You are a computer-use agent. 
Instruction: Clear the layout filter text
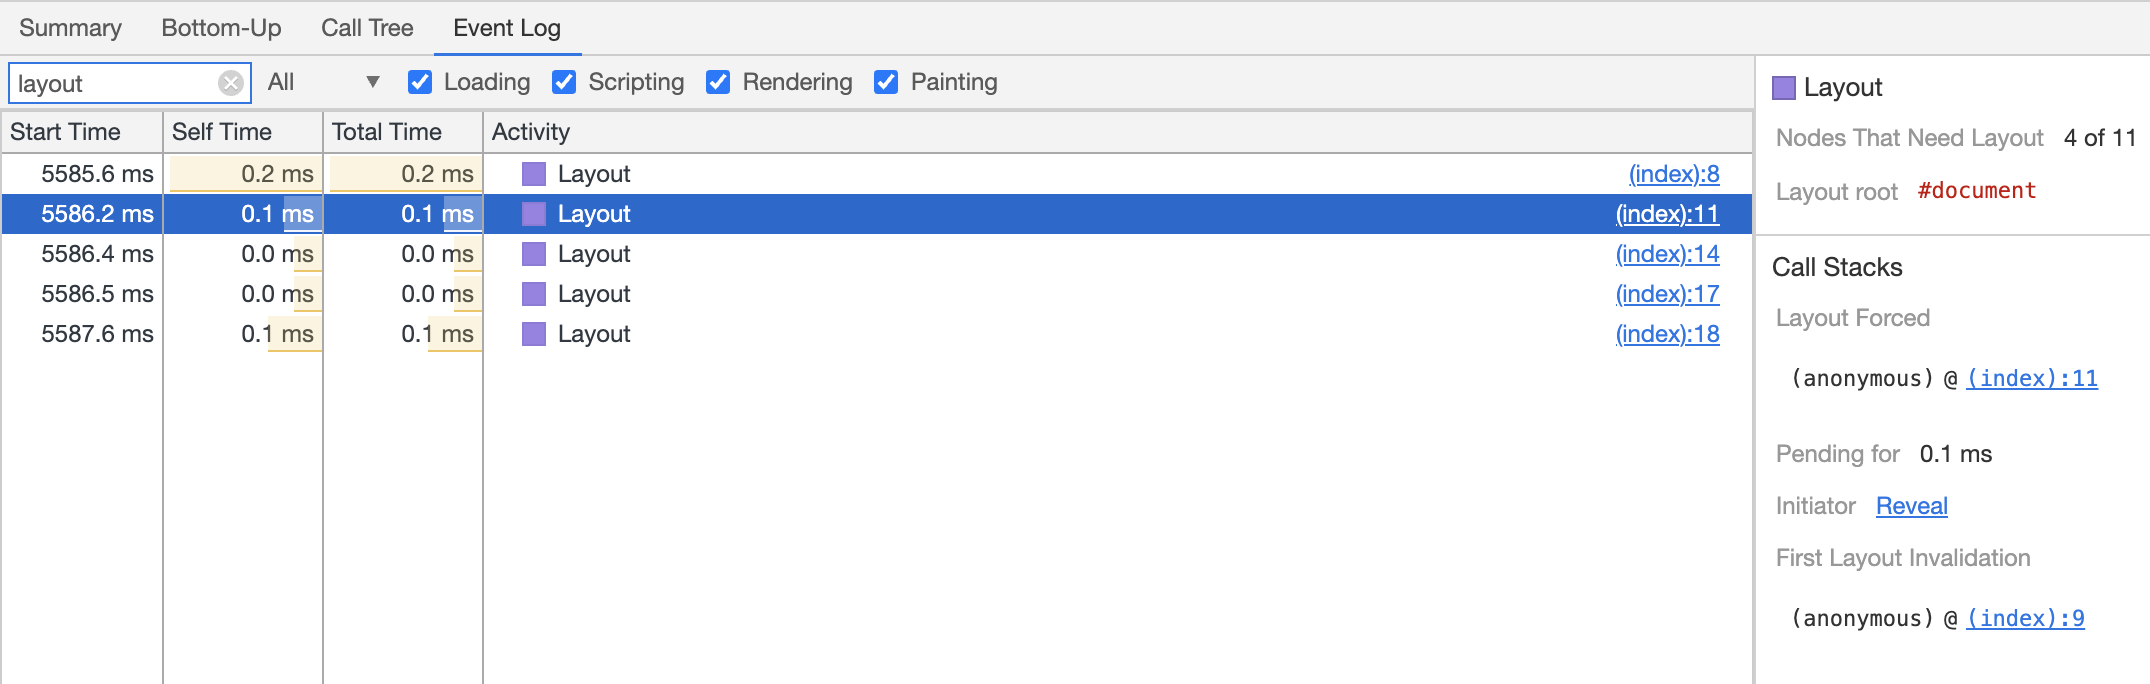[x=231, y=83]
